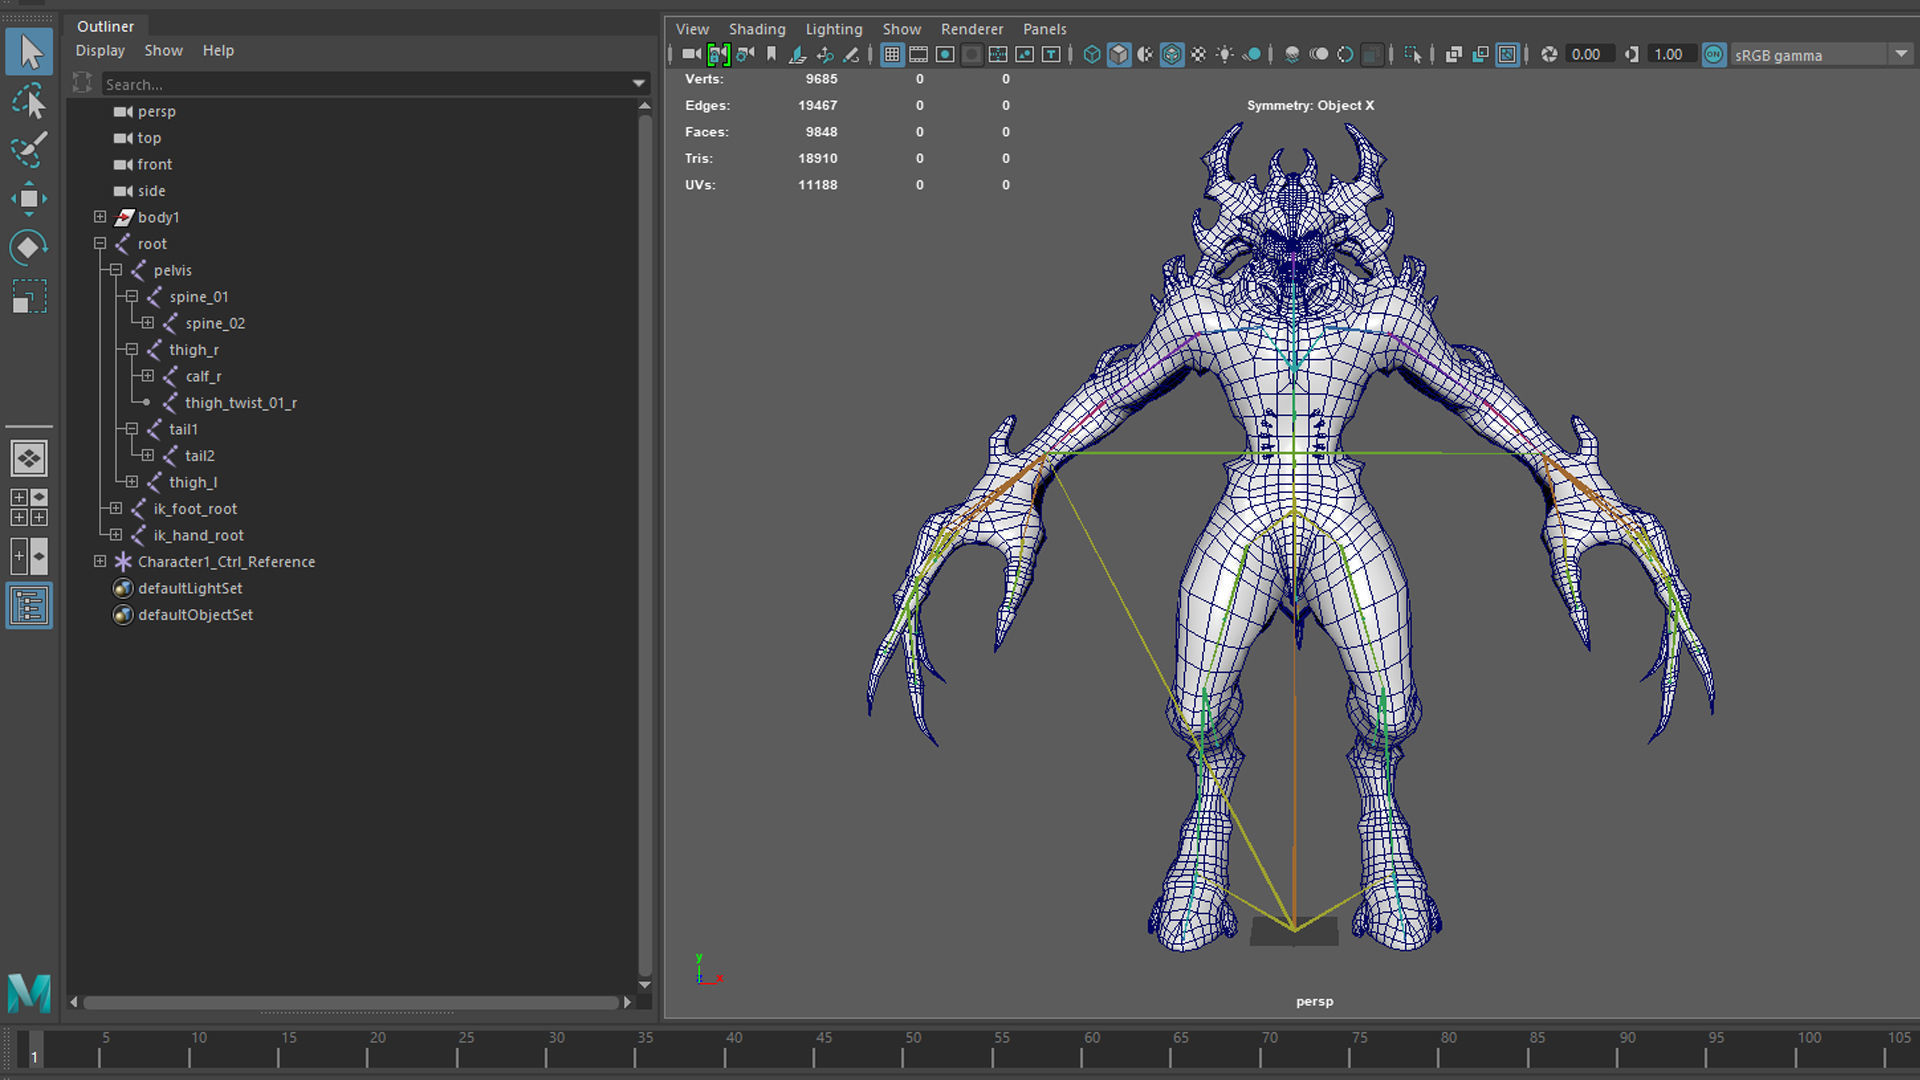Open the Outliner Show menu

[163, 50]
